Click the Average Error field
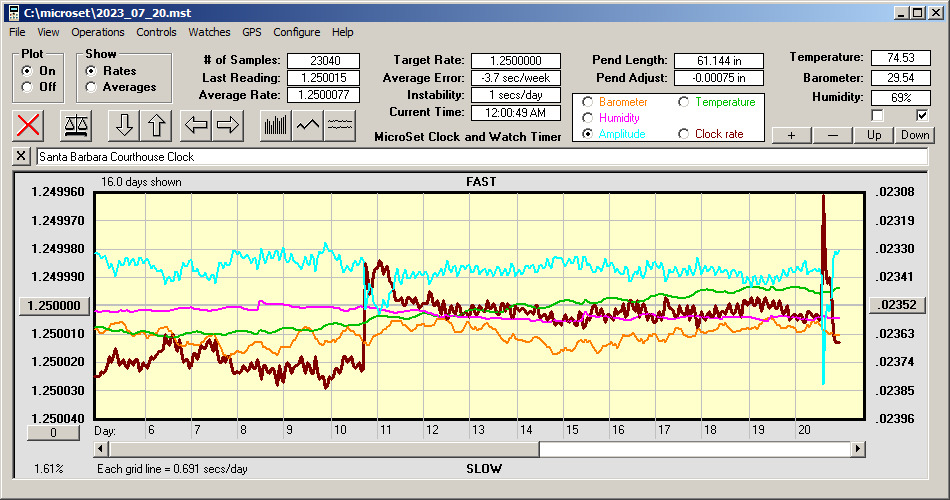This screenshot has width=950, height=500. pos(516,78)
